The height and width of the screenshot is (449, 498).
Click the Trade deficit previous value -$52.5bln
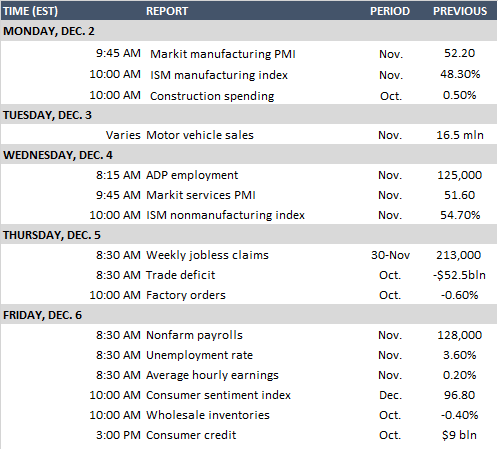click(x=459, y=275)
